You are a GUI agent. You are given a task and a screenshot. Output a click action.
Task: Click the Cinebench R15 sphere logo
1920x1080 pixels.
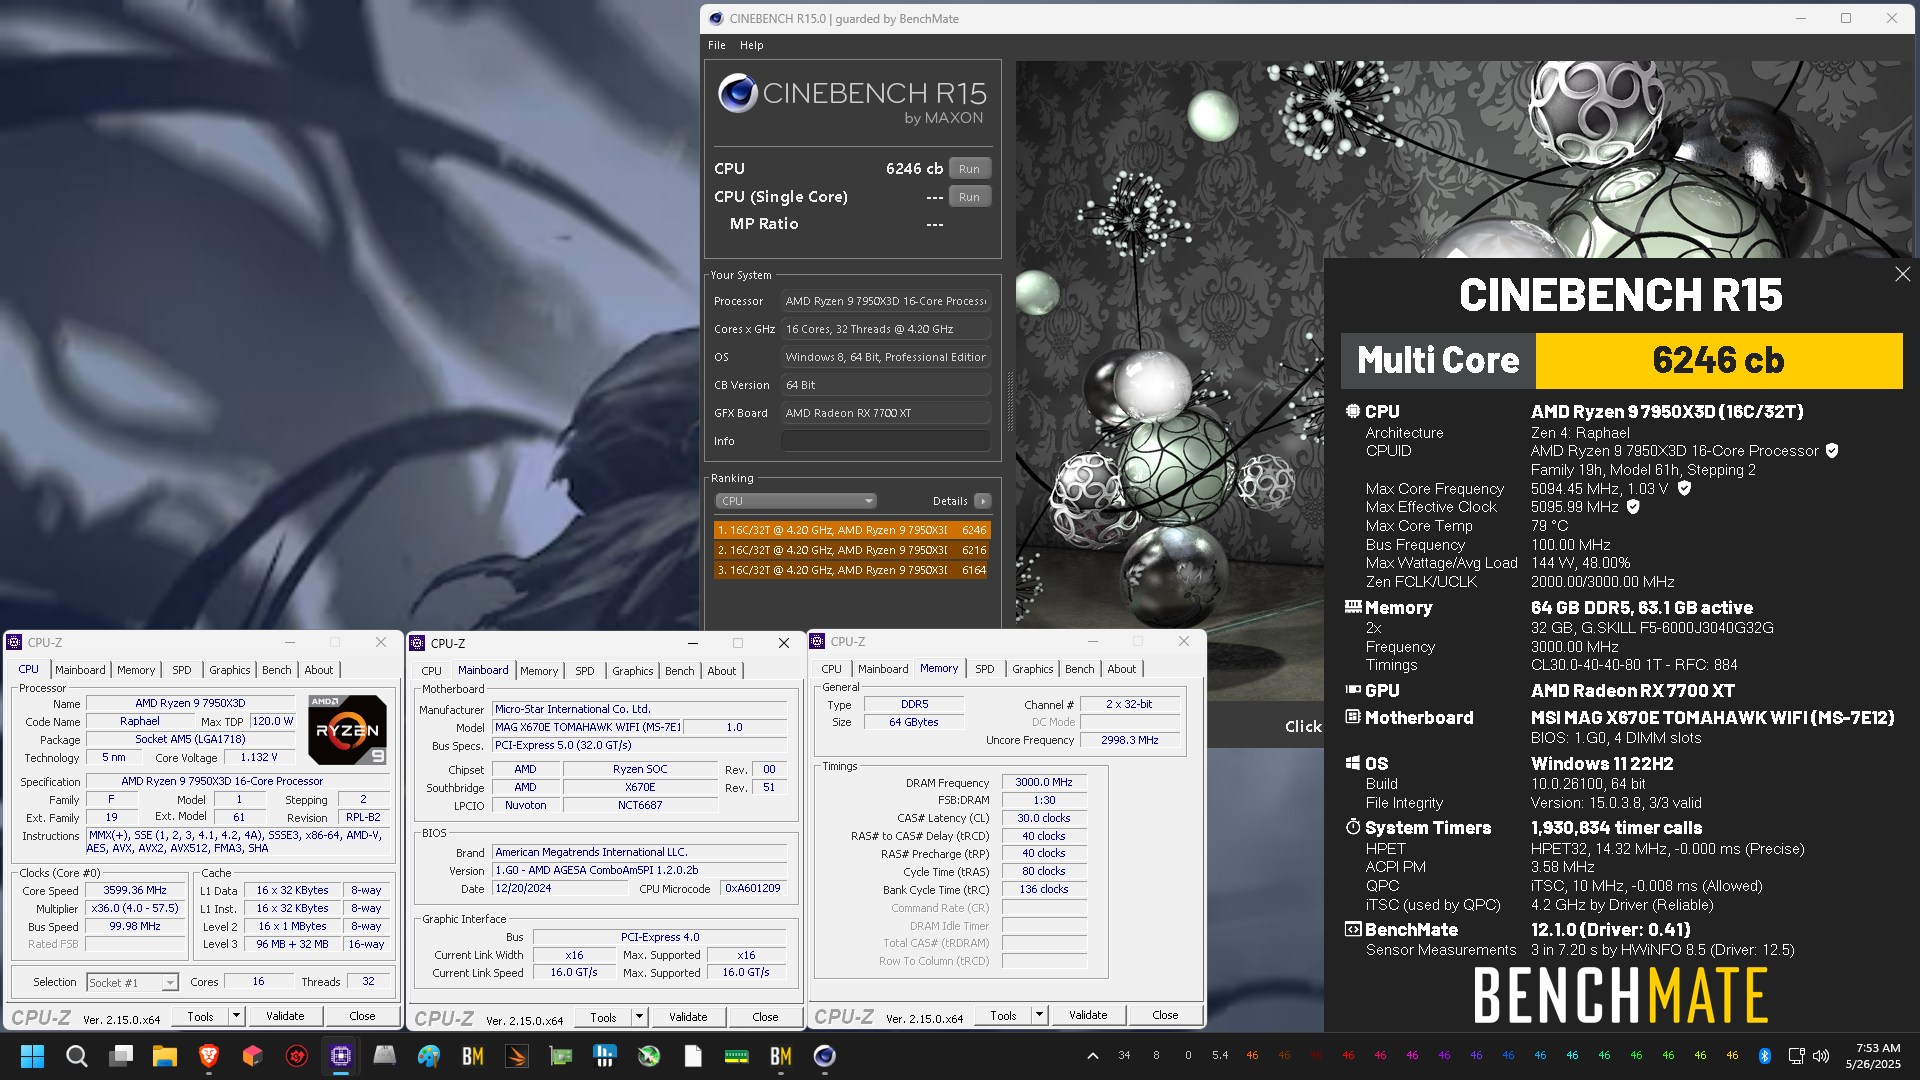[x=737, y=93]
